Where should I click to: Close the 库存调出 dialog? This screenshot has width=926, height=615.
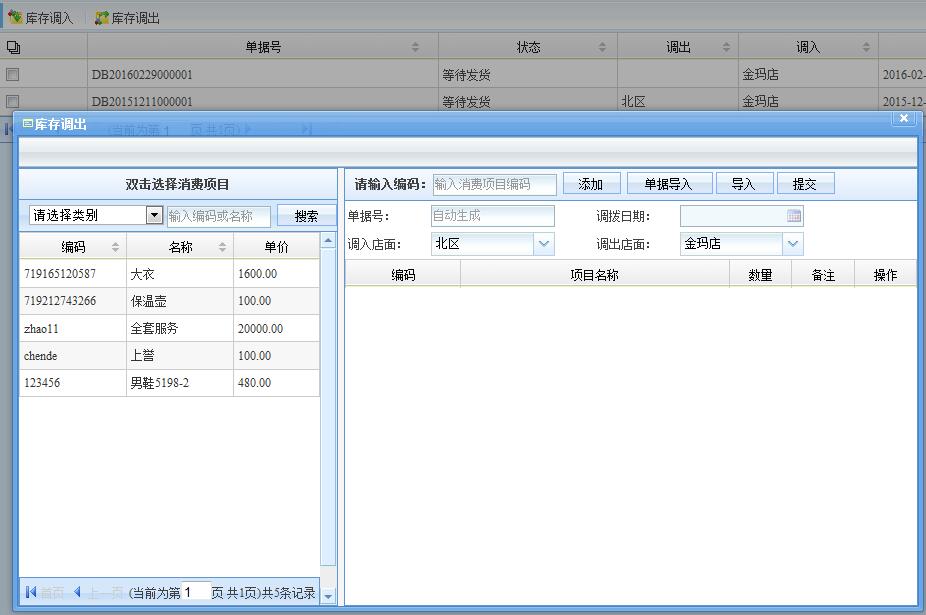tap(904, 118)
